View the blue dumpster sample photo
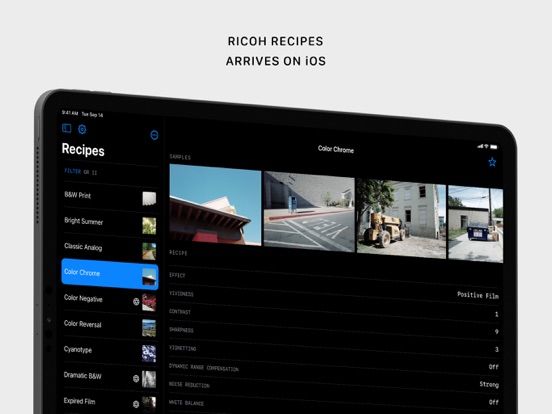The width and height of the screenshot is (552, 414). pyautogui.click(x=476, y=224)
